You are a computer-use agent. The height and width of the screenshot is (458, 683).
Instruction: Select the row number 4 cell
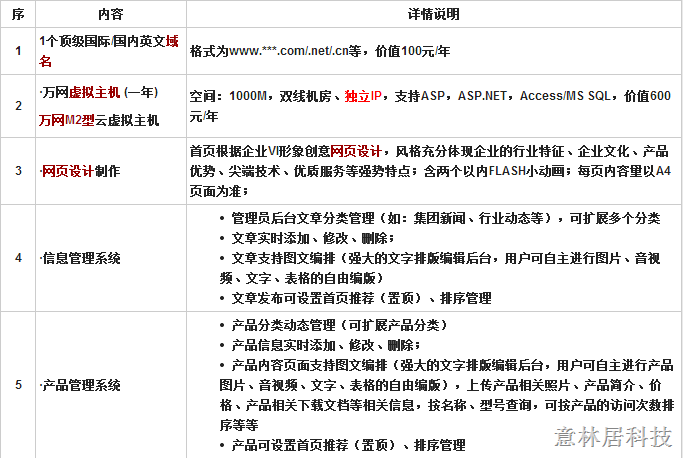coord(17,258)
